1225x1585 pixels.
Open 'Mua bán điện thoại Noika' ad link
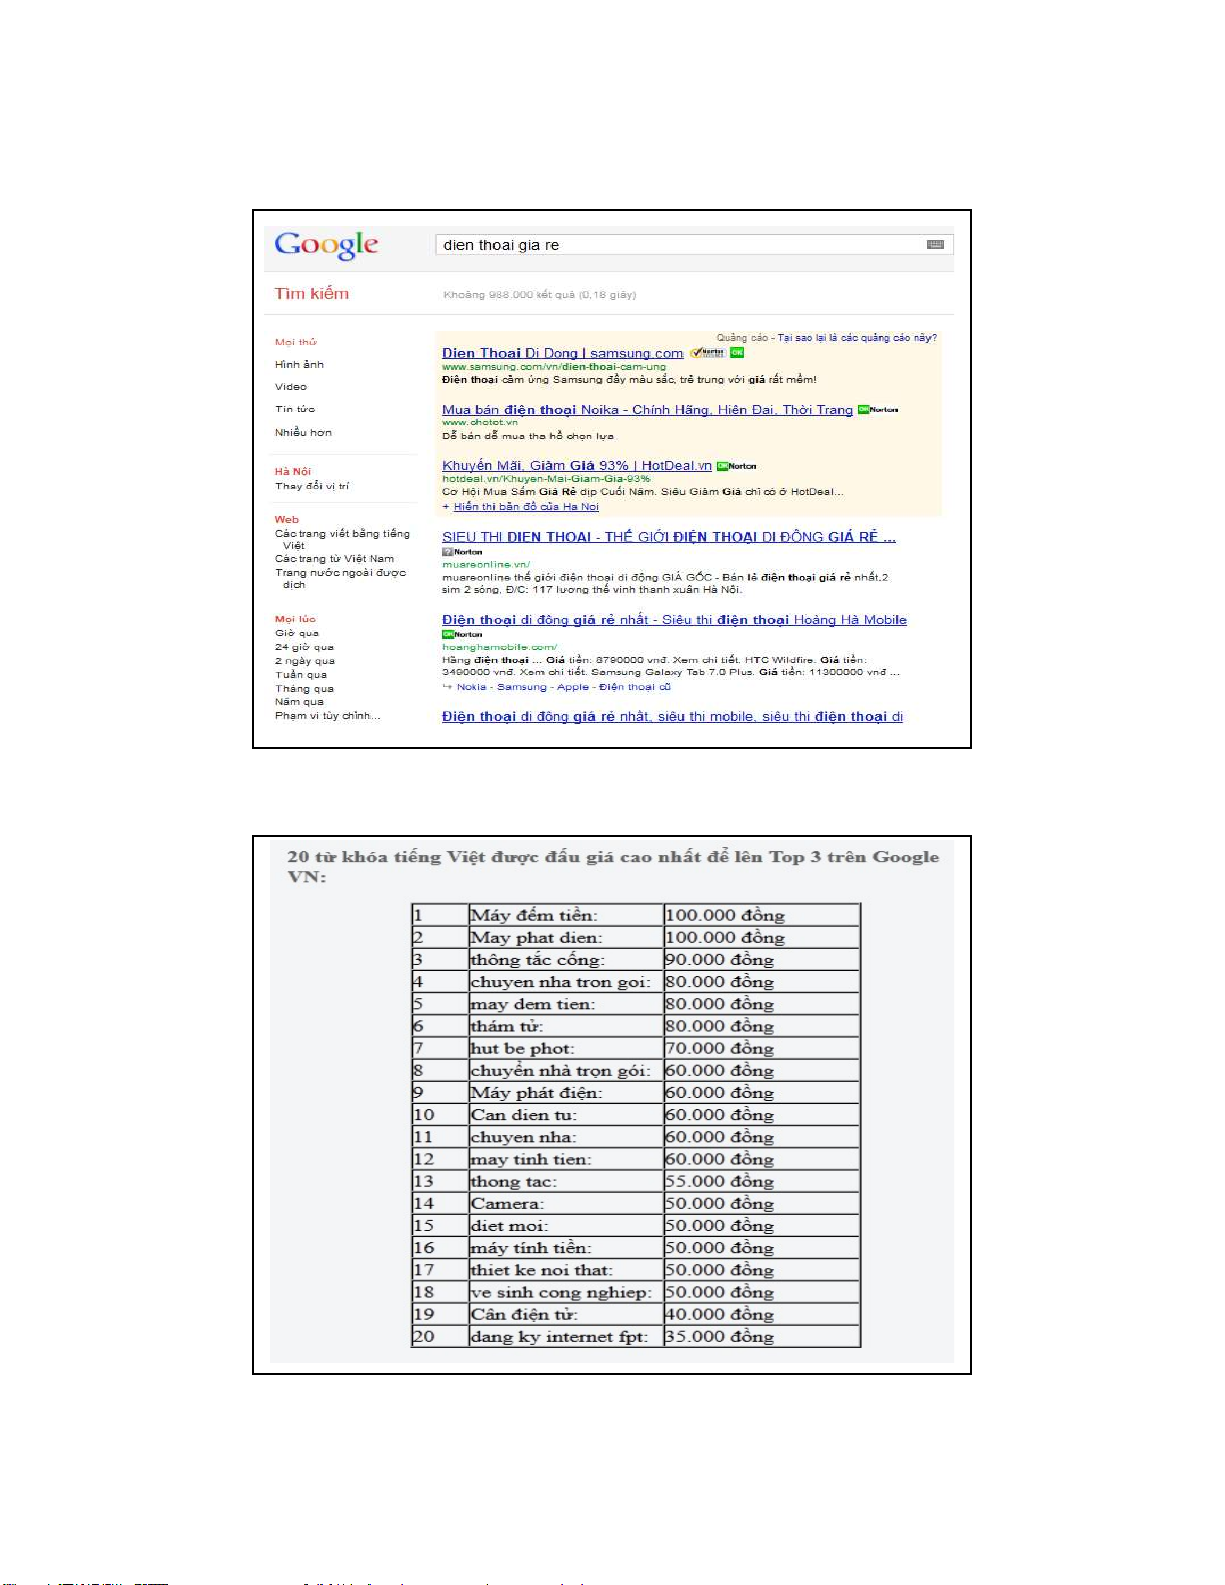coord(648,410)
